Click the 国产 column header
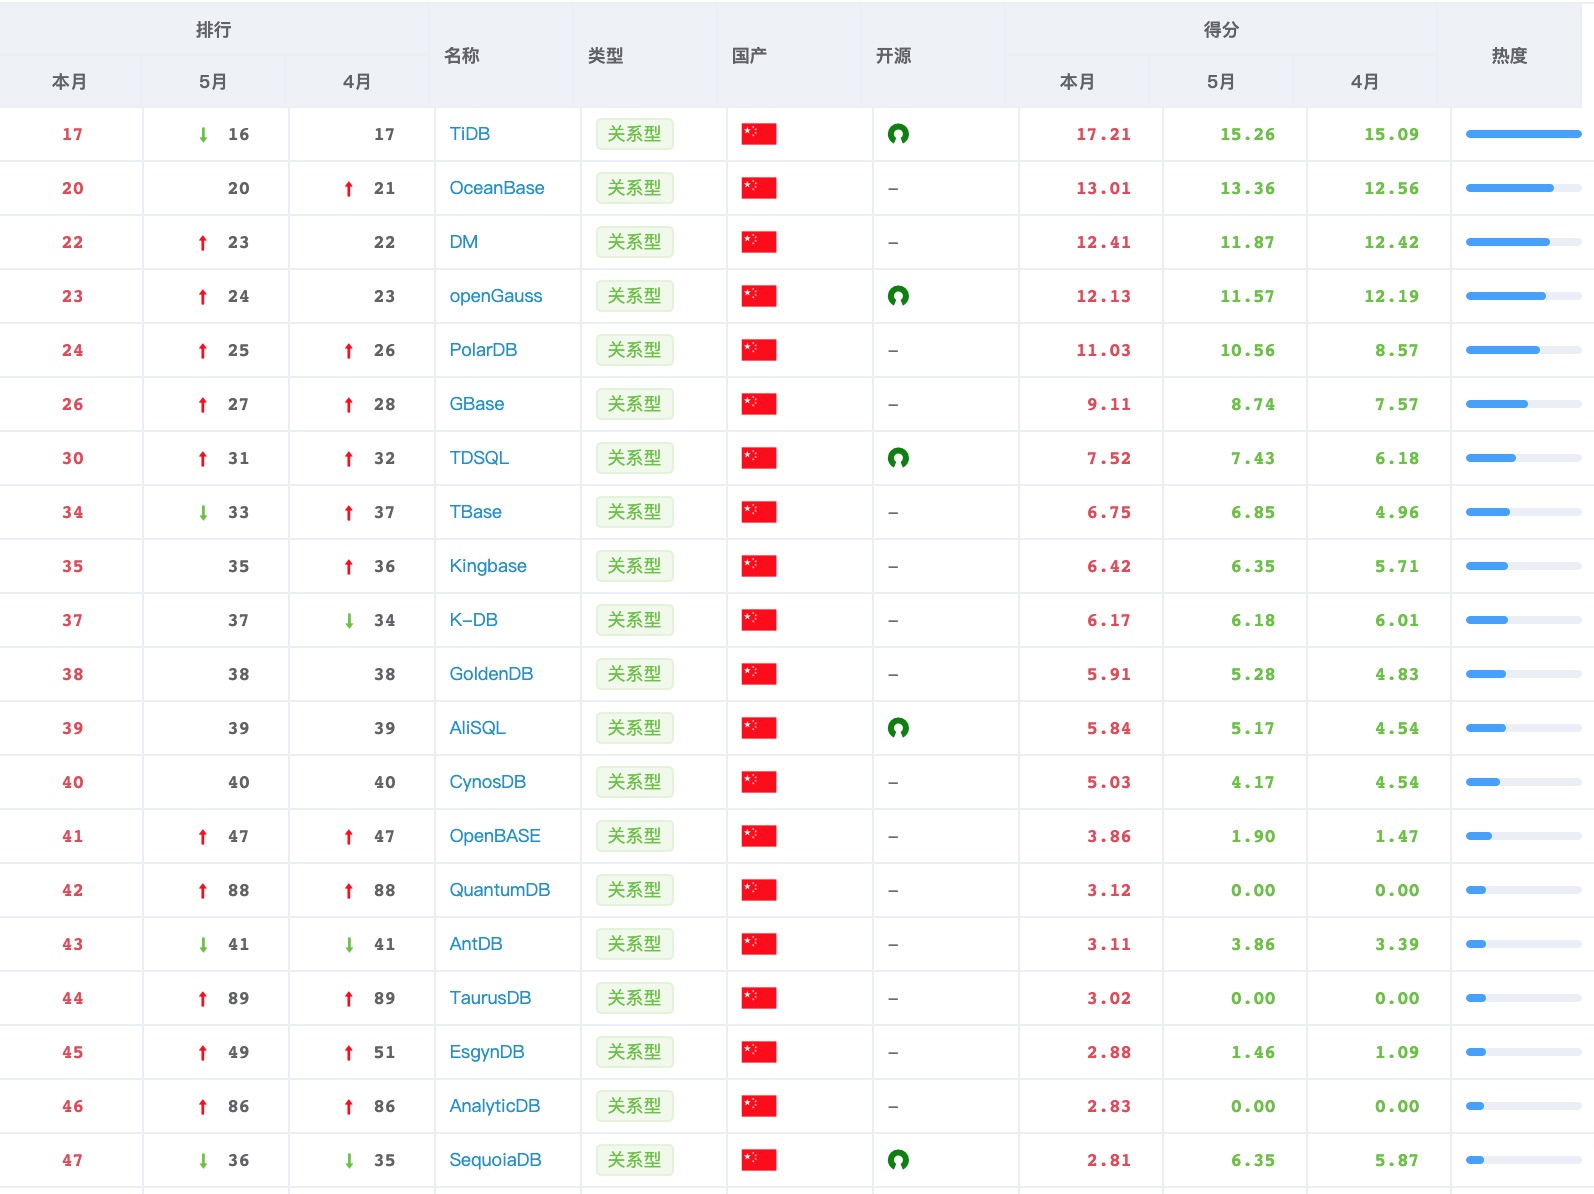1594x1194 pixels. [x=750, y=56]
